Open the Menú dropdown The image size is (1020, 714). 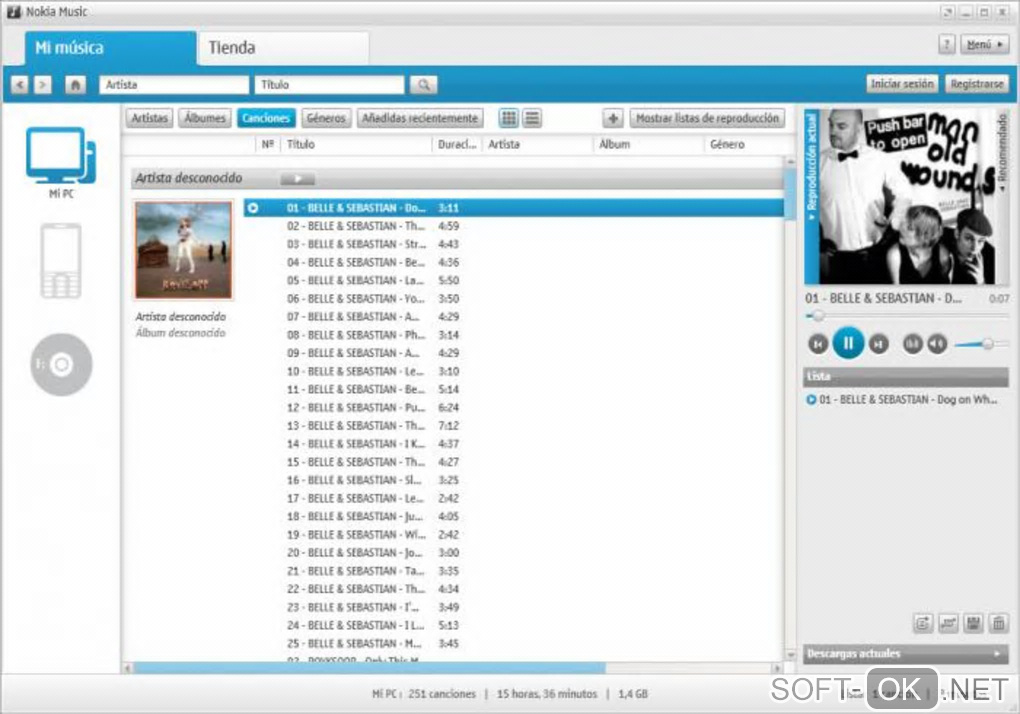[x=984, y=44]
